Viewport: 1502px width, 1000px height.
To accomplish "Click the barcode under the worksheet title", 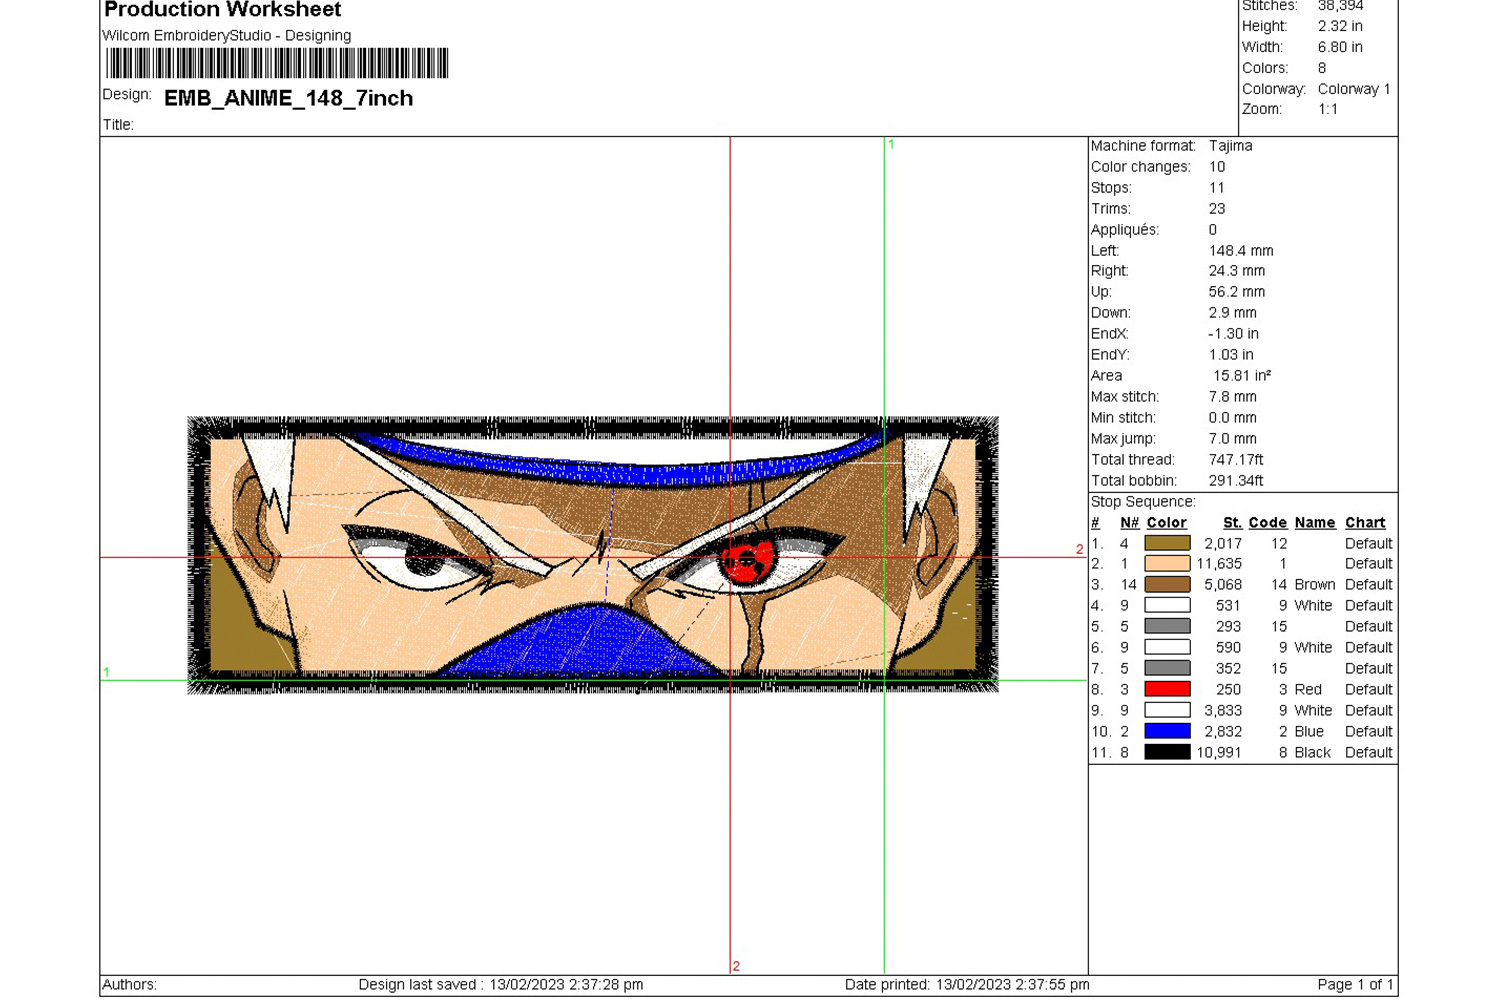I will tap(277, 63).
